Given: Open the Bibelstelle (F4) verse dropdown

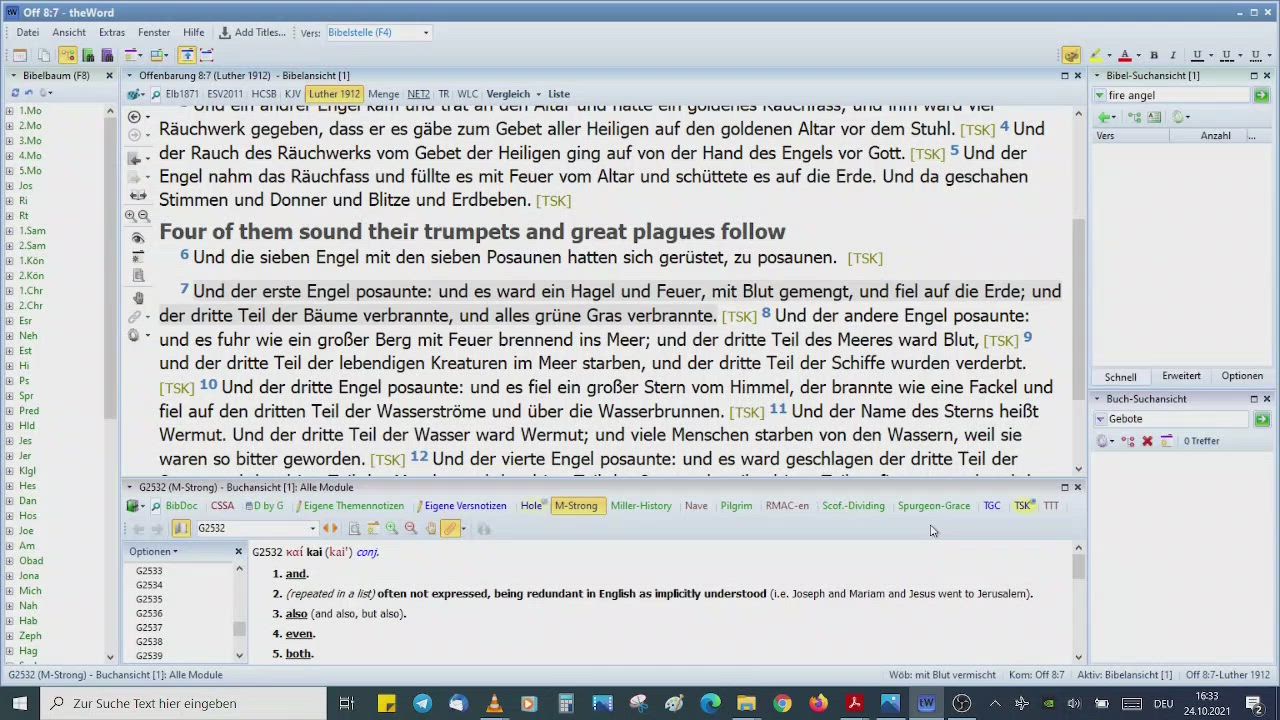Looking at the screenshot, I should [425, 33].
